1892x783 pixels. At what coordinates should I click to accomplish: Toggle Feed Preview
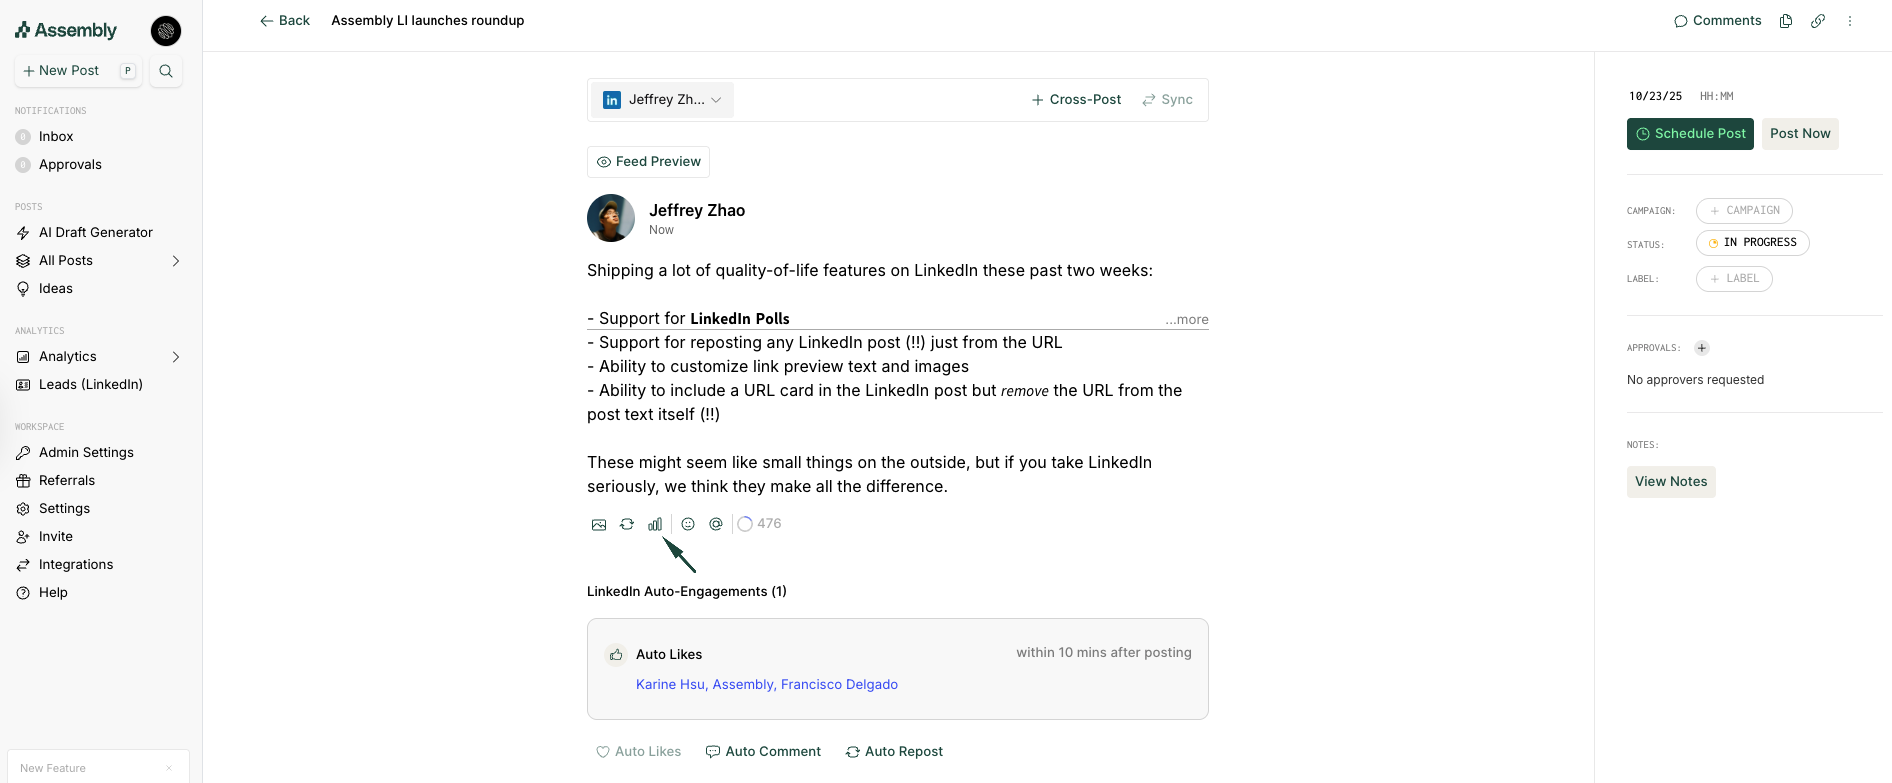pyautogui.click(x=648, y=162)
